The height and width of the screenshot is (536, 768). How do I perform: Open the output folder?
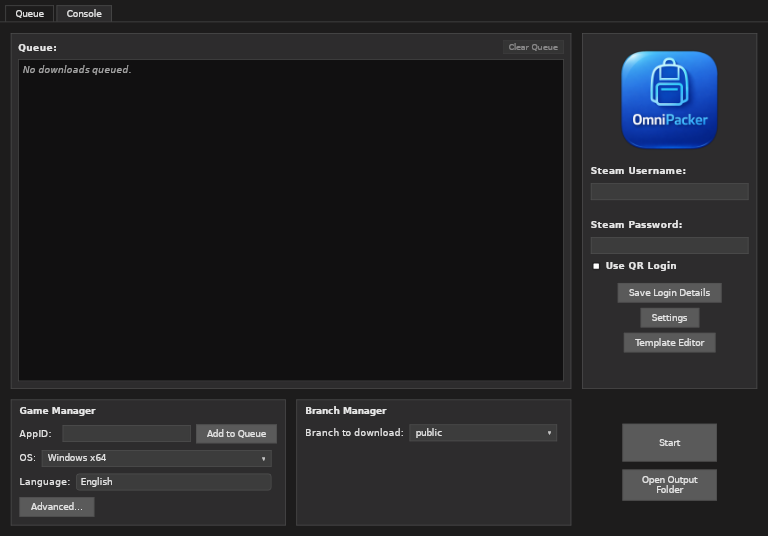tap(669, 485)
